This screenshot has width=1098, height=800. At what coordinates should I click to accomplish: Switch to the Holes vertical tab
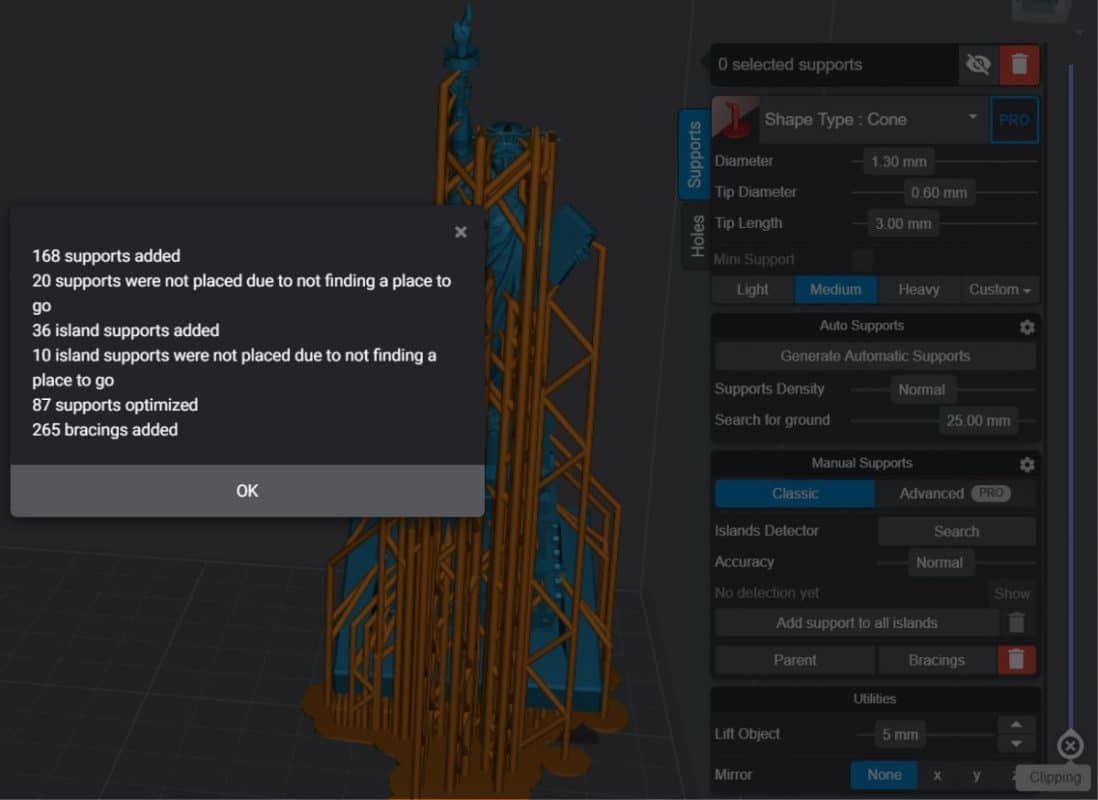pyautogui.click(x=697, y=236)
